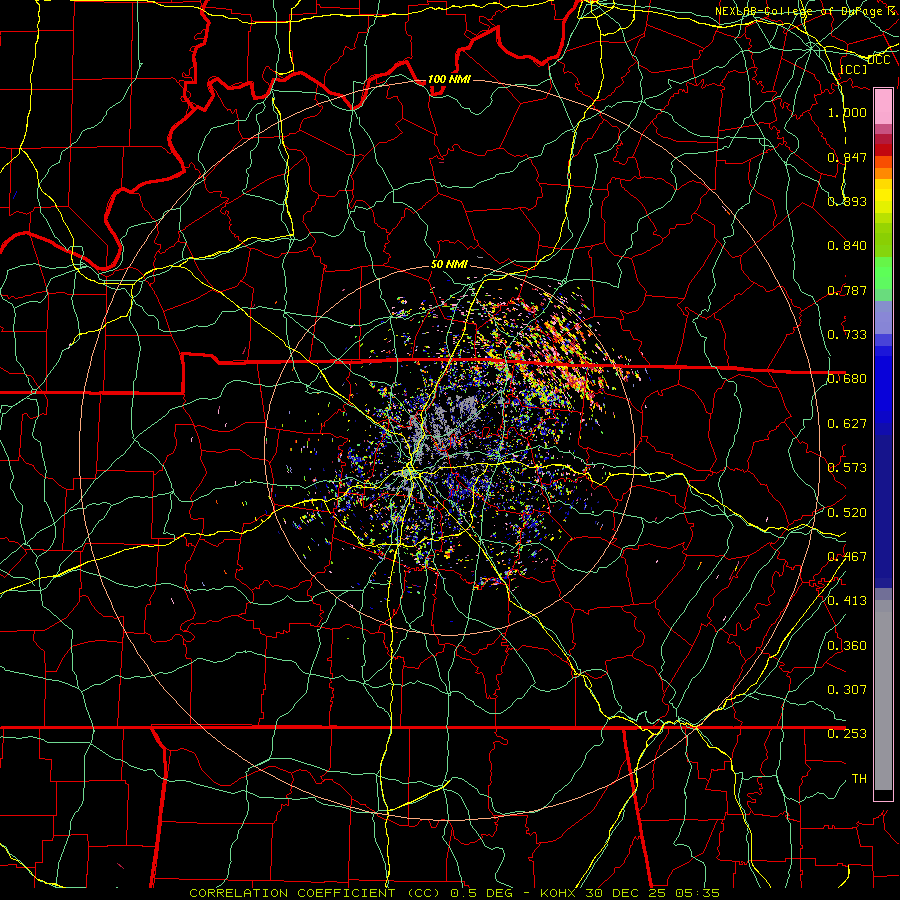Screen dimensions: 900x900
Task: Click the bright green band on the scale
Action: coord(883,273)
